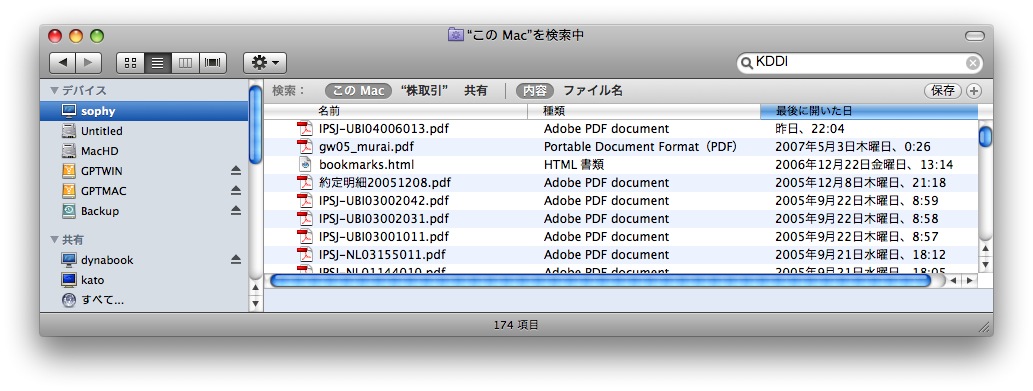This screenshot has width=1033, height=391.
Task: Click the results vertical scrollbar thumb
Action: [x=985, y=137]
